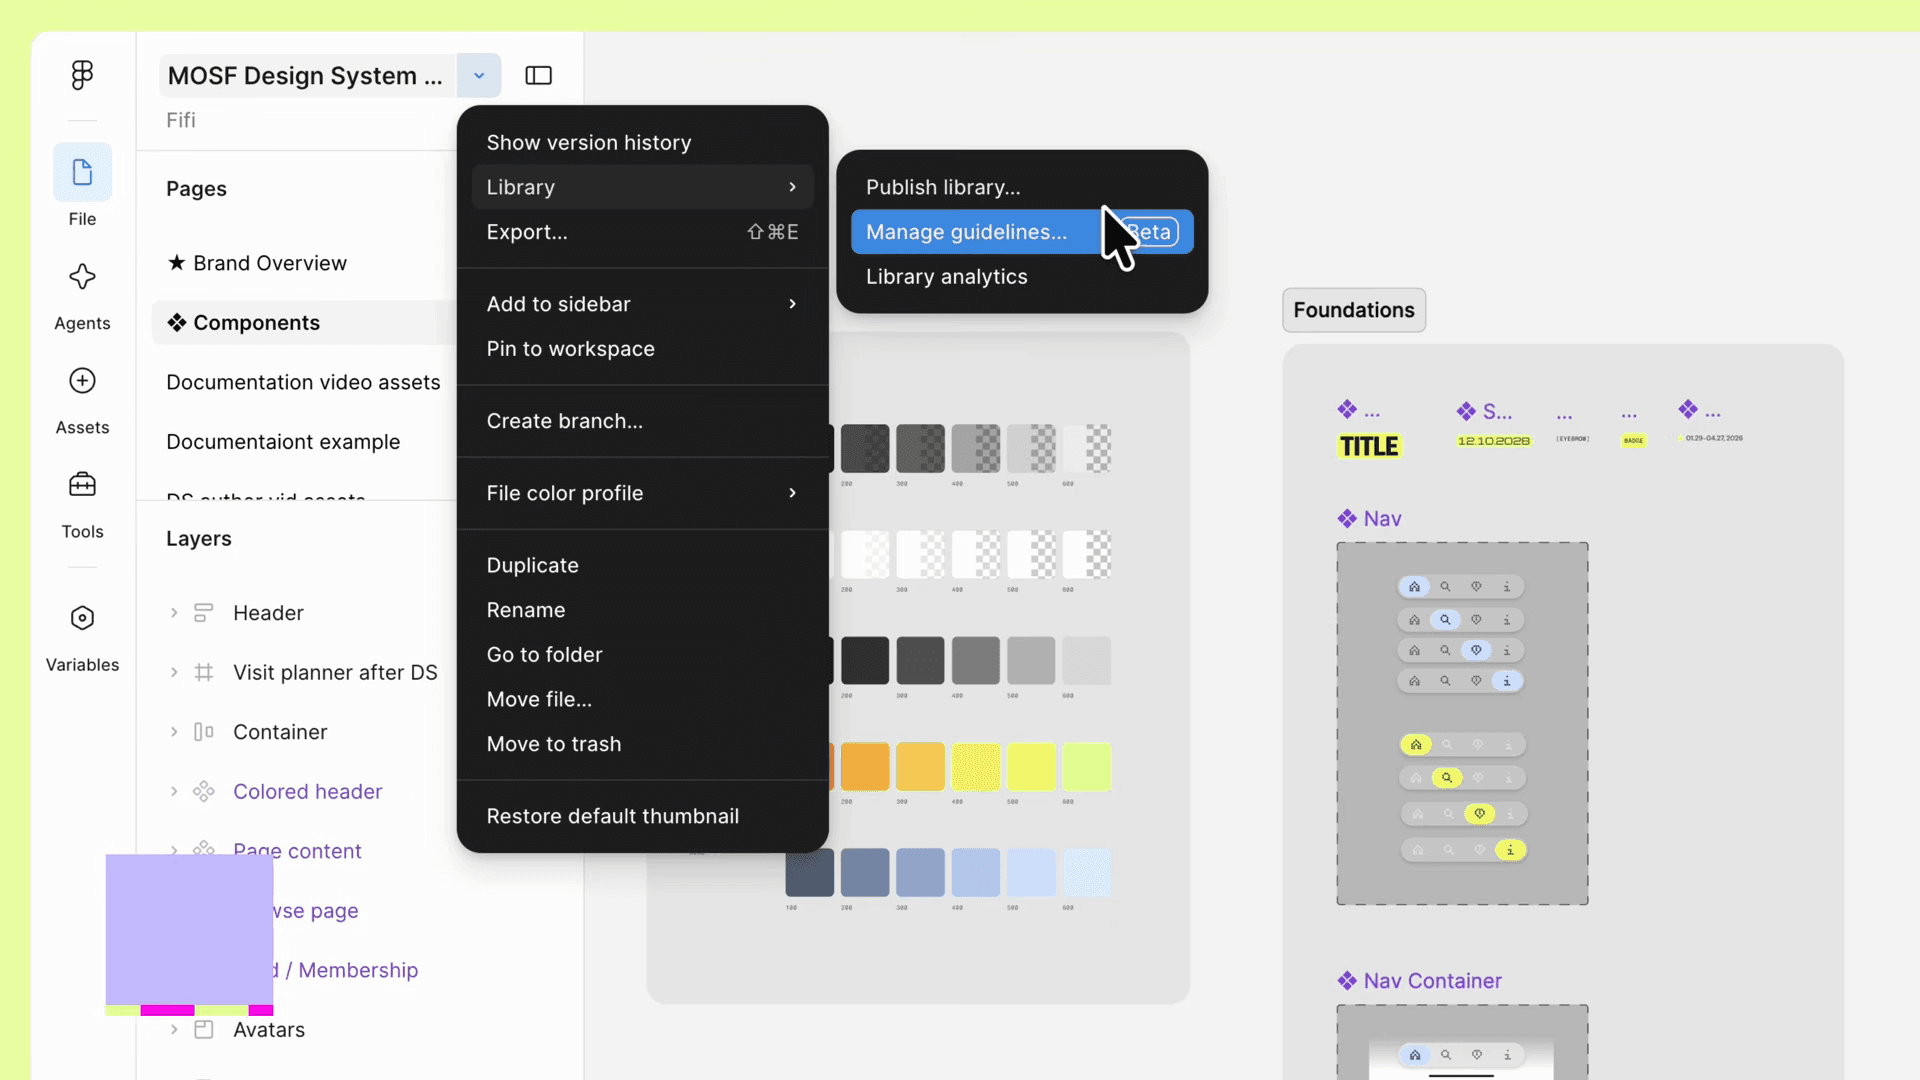1920x1080 pixels.
Task: Click Manage guidelines...
Action: pos(1022,232)
